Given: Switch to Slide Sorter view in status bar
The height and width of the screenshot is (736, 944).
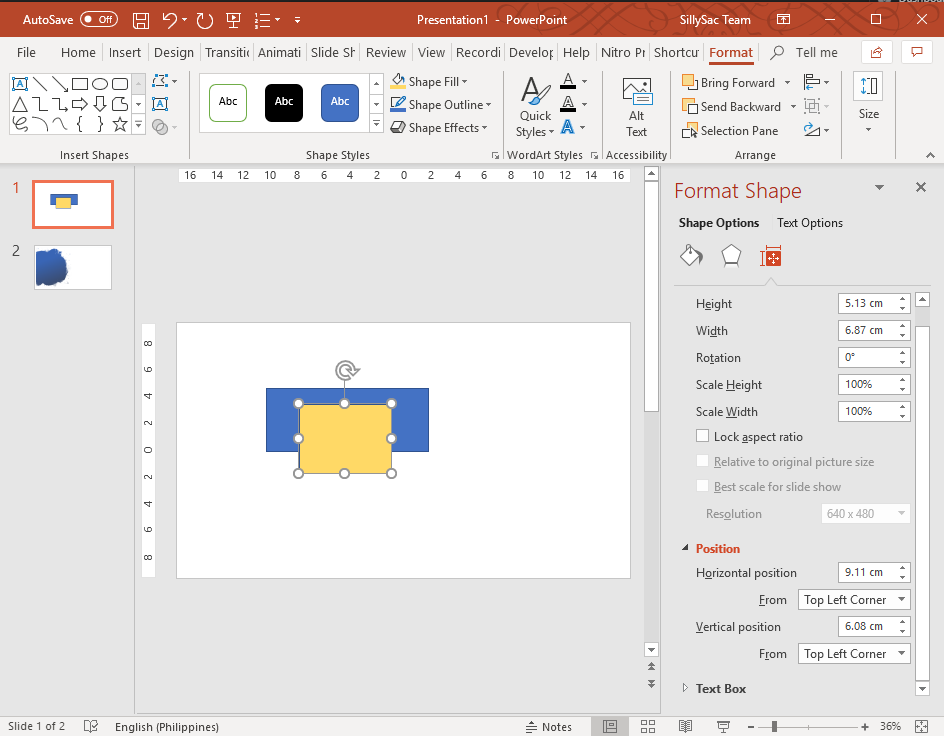Looking at the screenshot, I should [648, 726].
